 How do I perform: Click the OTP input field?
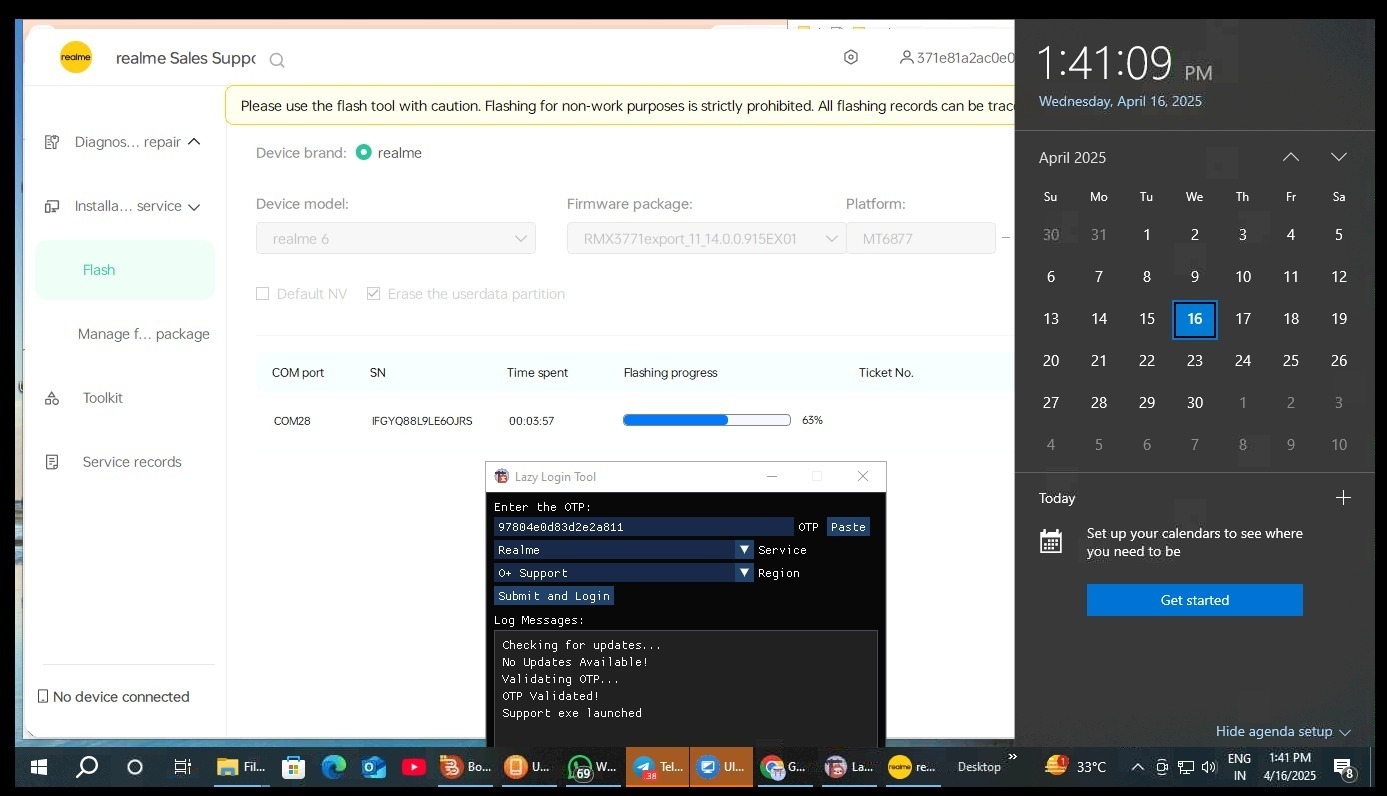point(643,527)
